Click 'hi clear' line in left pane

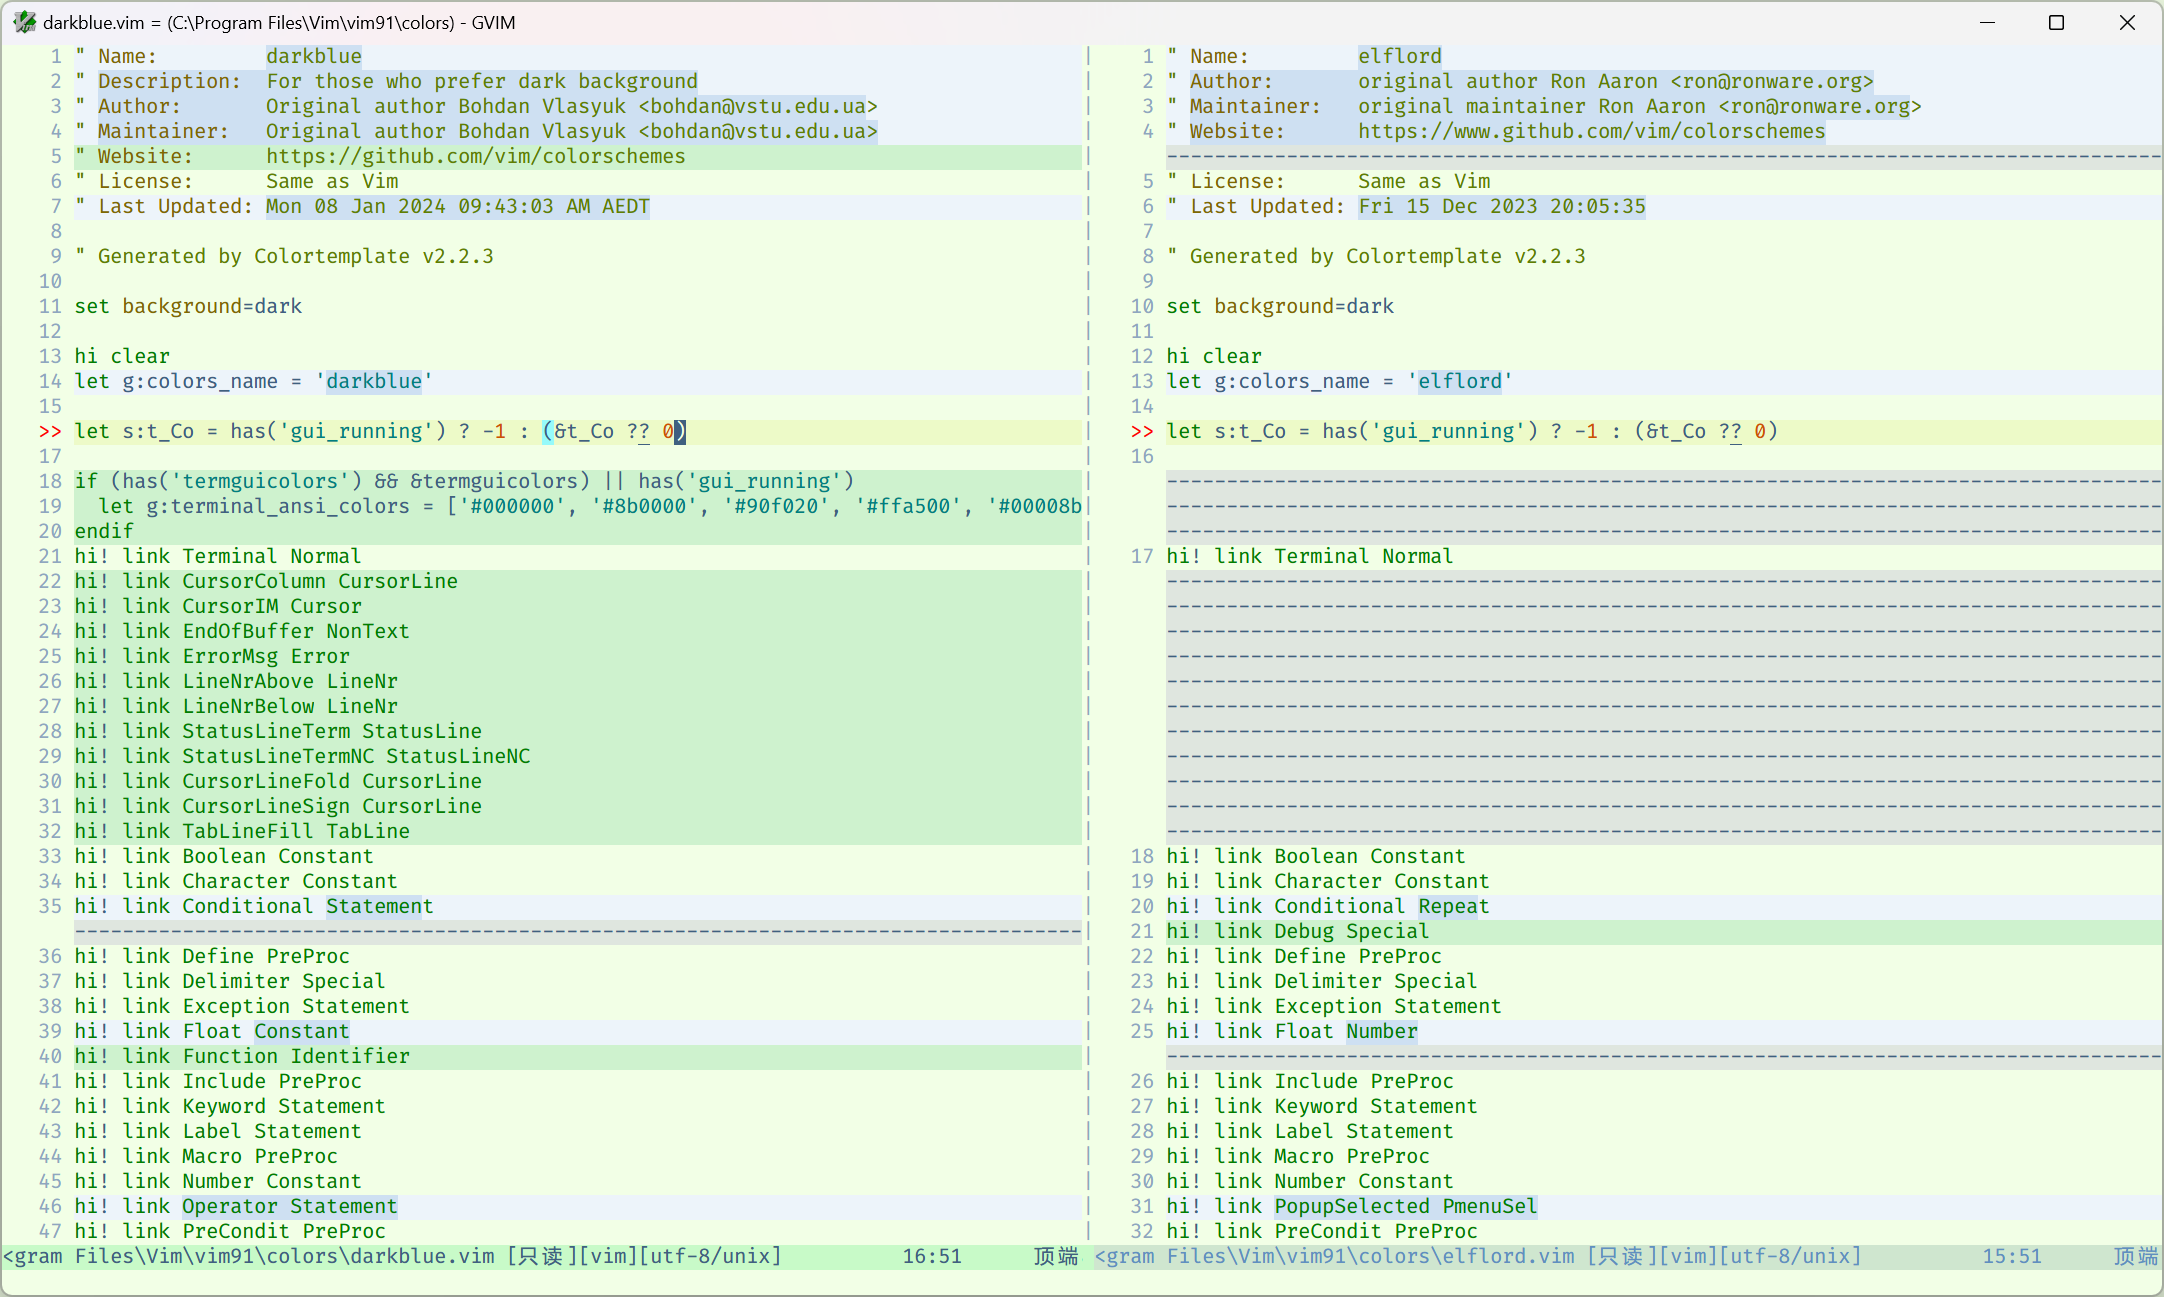122,357
